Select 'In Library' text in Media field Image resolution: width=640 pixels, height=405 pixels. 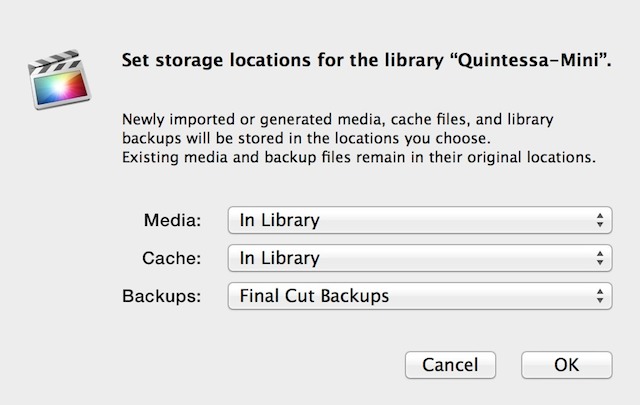pyautogui.click(x=280, y=220)
